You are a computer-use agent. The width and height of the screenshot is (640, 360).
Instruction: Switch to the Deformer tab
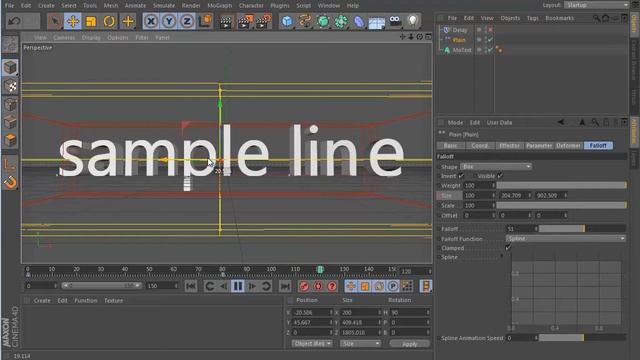[568, 146]
